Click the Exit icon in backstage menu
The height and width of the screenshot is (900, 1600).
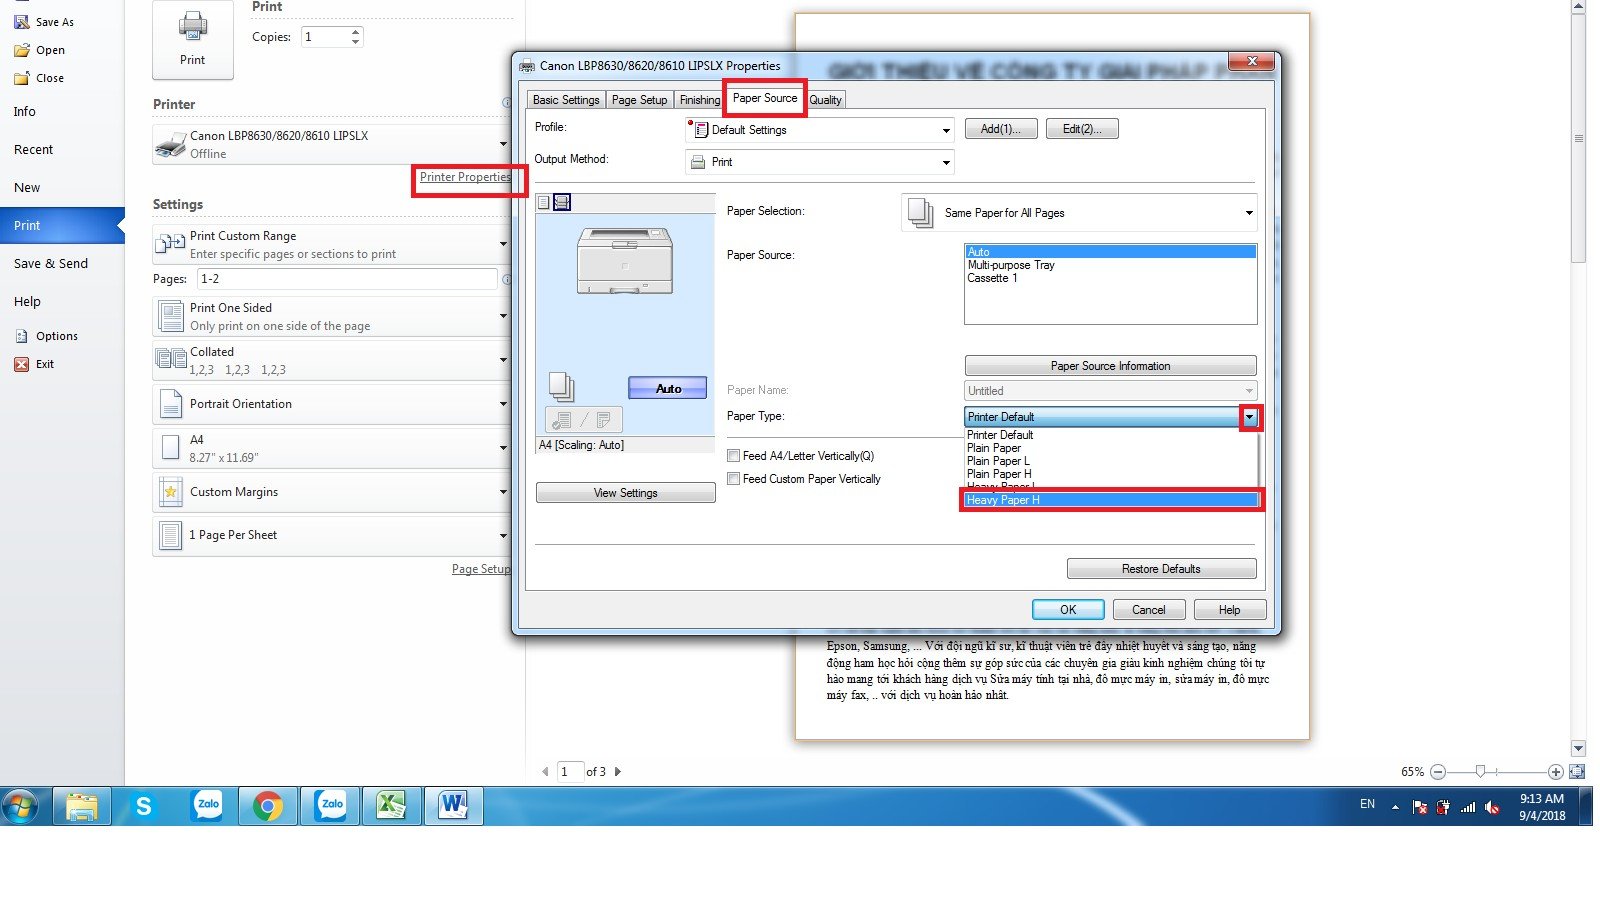pyautogui.click(x=21, y=364)
